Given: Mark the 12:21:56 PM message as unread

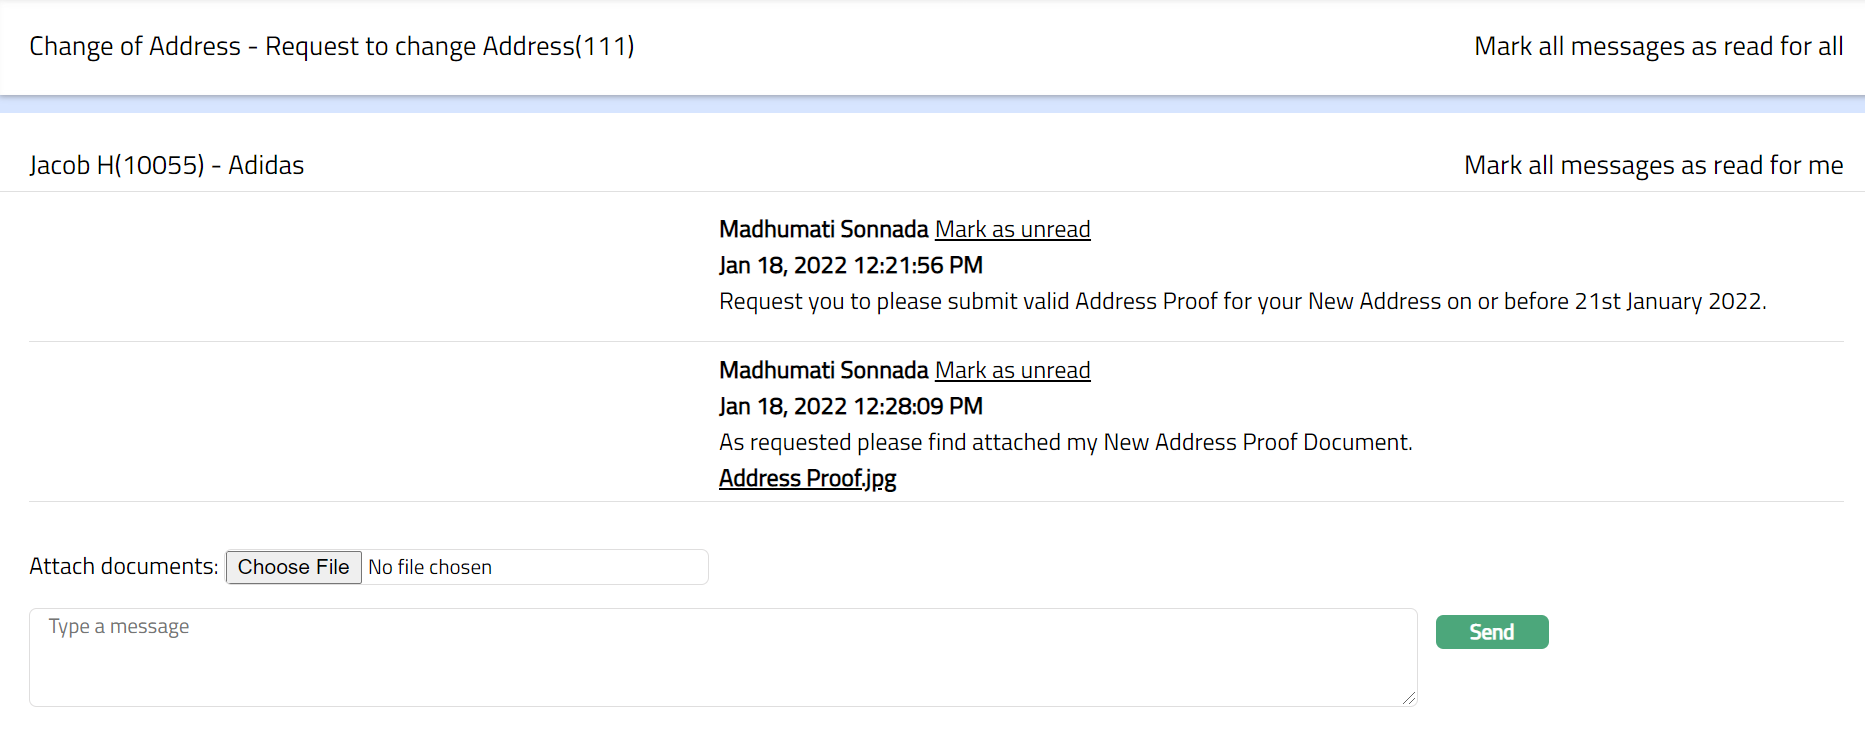Looking at the screenshot, I should pyautogui.click(x=1012, y=230).
